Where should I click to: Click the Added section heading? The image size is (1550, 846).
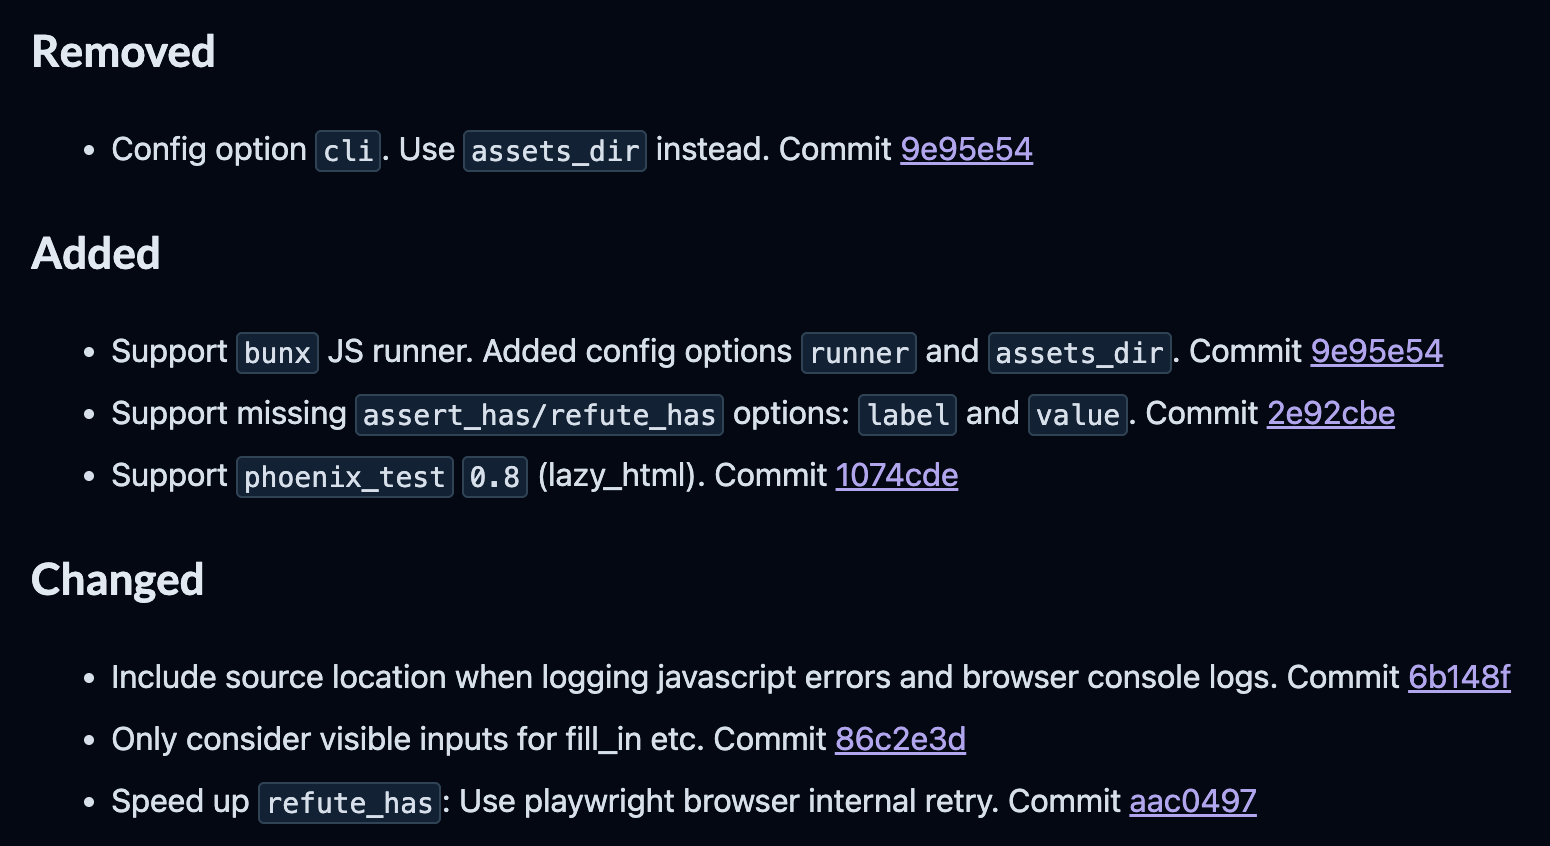click(96, 254)
